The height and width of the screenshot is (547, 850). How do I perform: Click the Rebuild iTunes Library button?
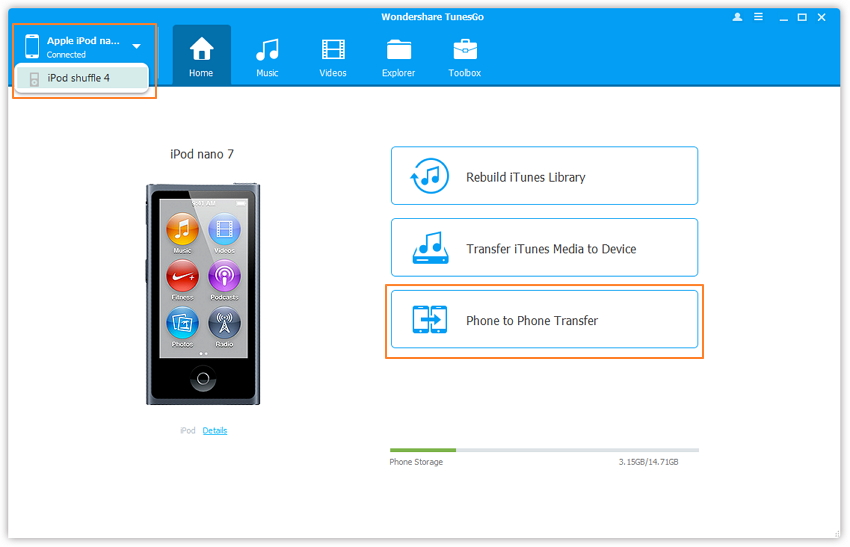[x=544, y=177]
